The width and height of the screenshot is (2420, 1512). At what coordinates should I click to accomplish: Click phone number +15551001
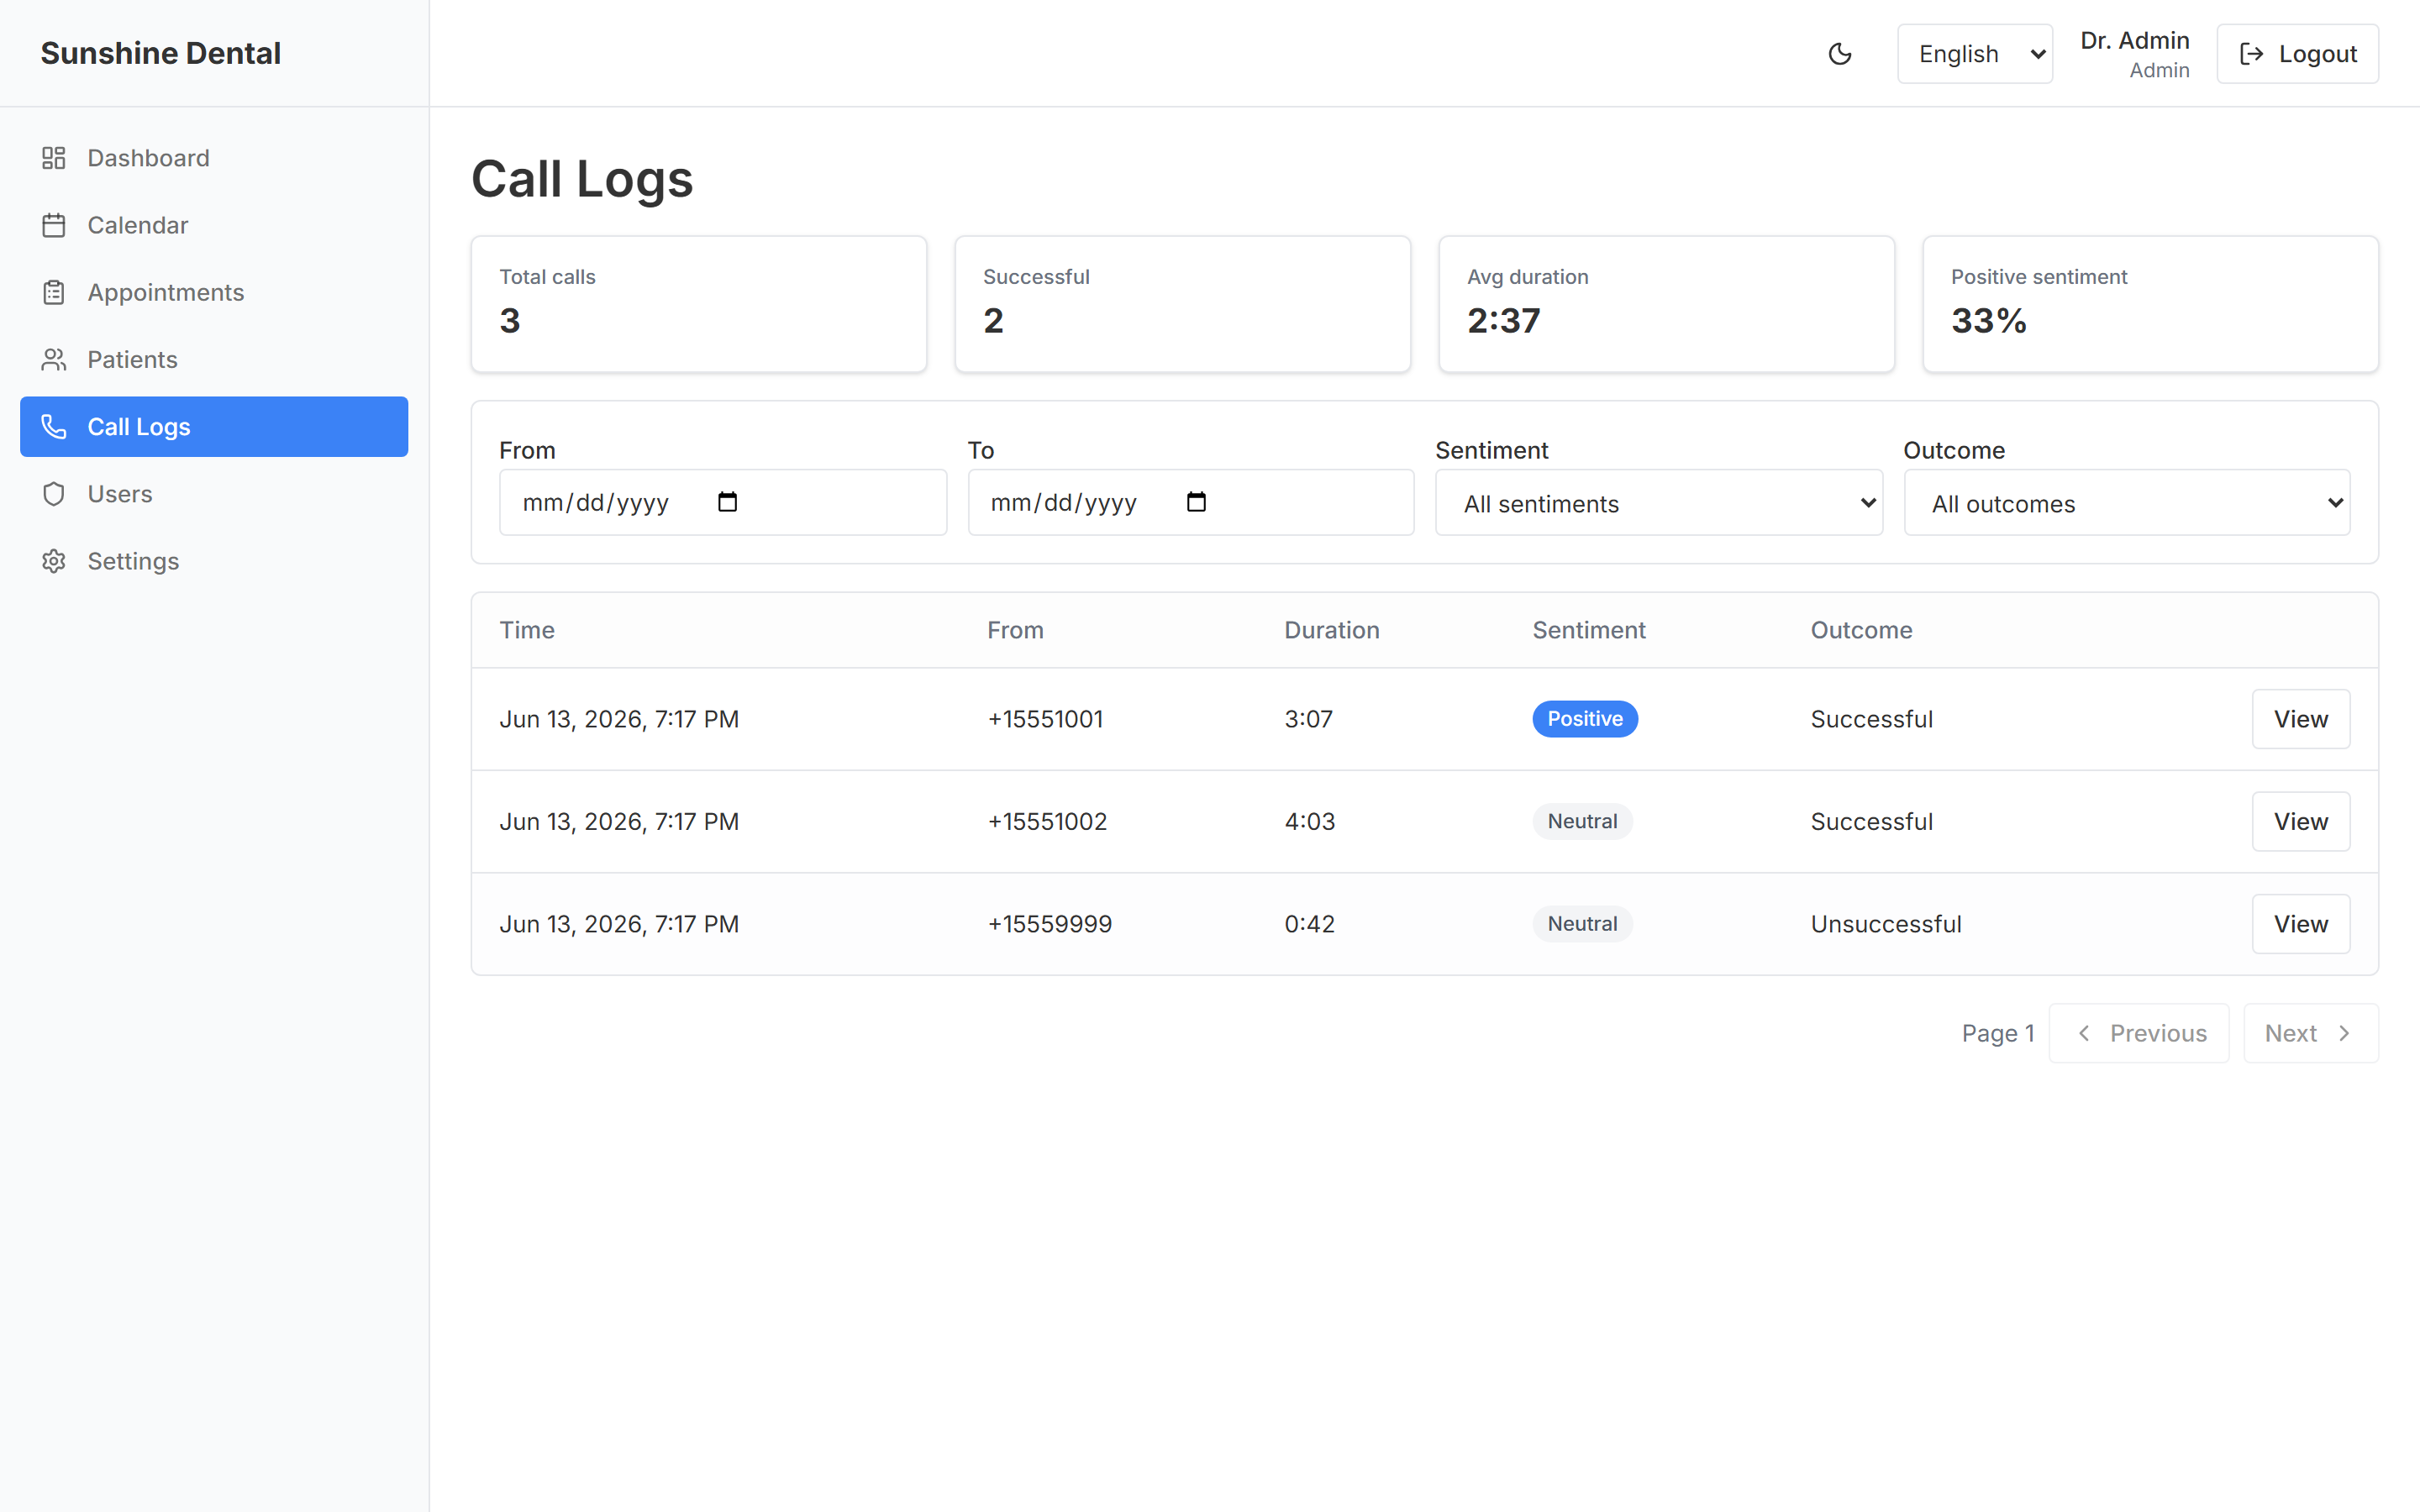click(x=1045, y=719)
